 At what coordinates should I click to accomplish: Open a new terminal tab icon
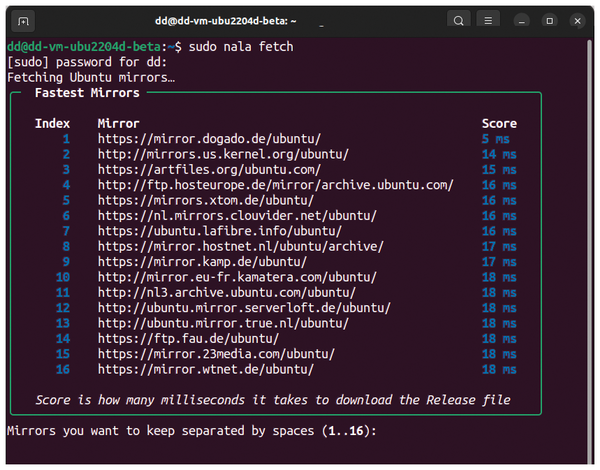point(23,21)
